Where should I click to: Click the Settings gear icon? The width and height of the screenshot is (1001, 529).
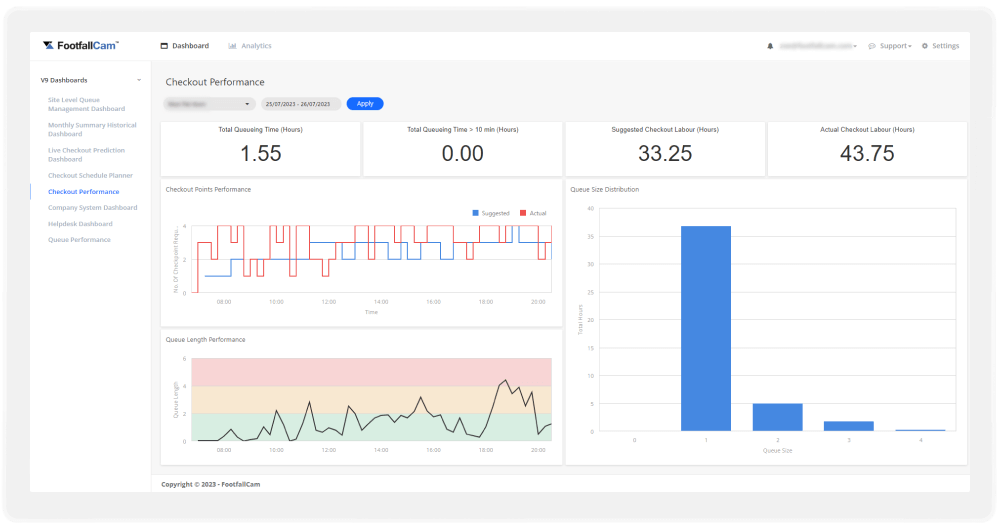pyautogui.click(x=925, y=46)
